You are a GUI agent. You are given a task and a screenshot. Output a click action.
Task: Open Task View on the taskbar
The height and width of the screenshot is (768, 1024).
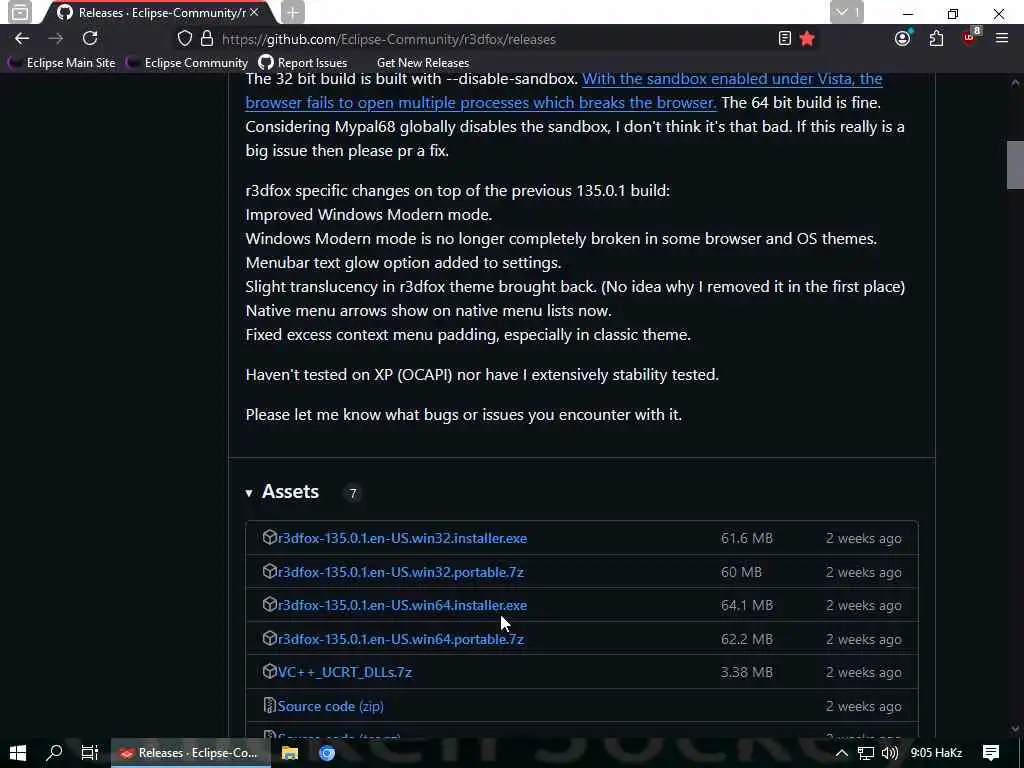click(x=89, y=752)
